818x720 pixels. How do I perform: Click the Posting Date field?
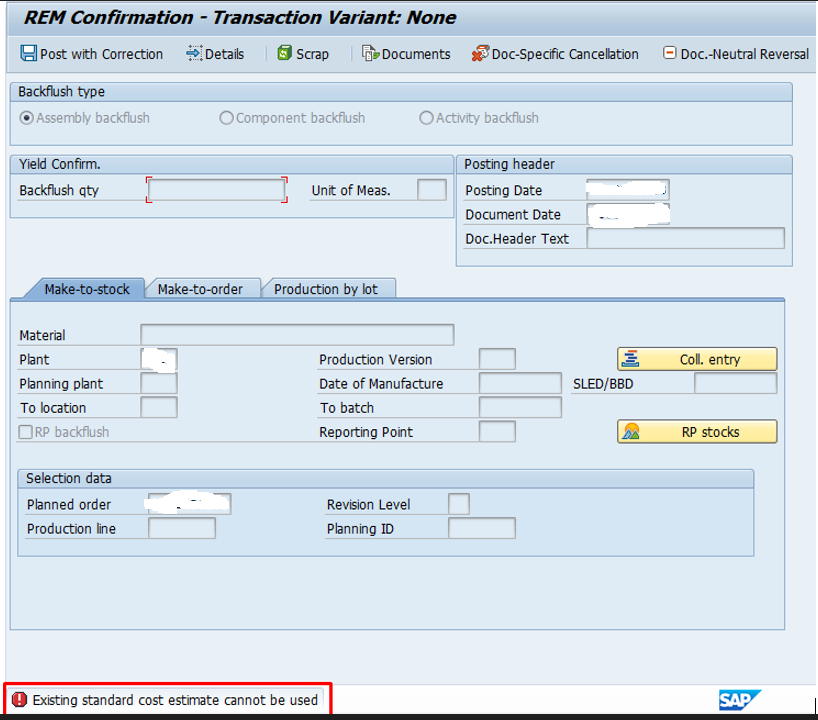[628, 190]
